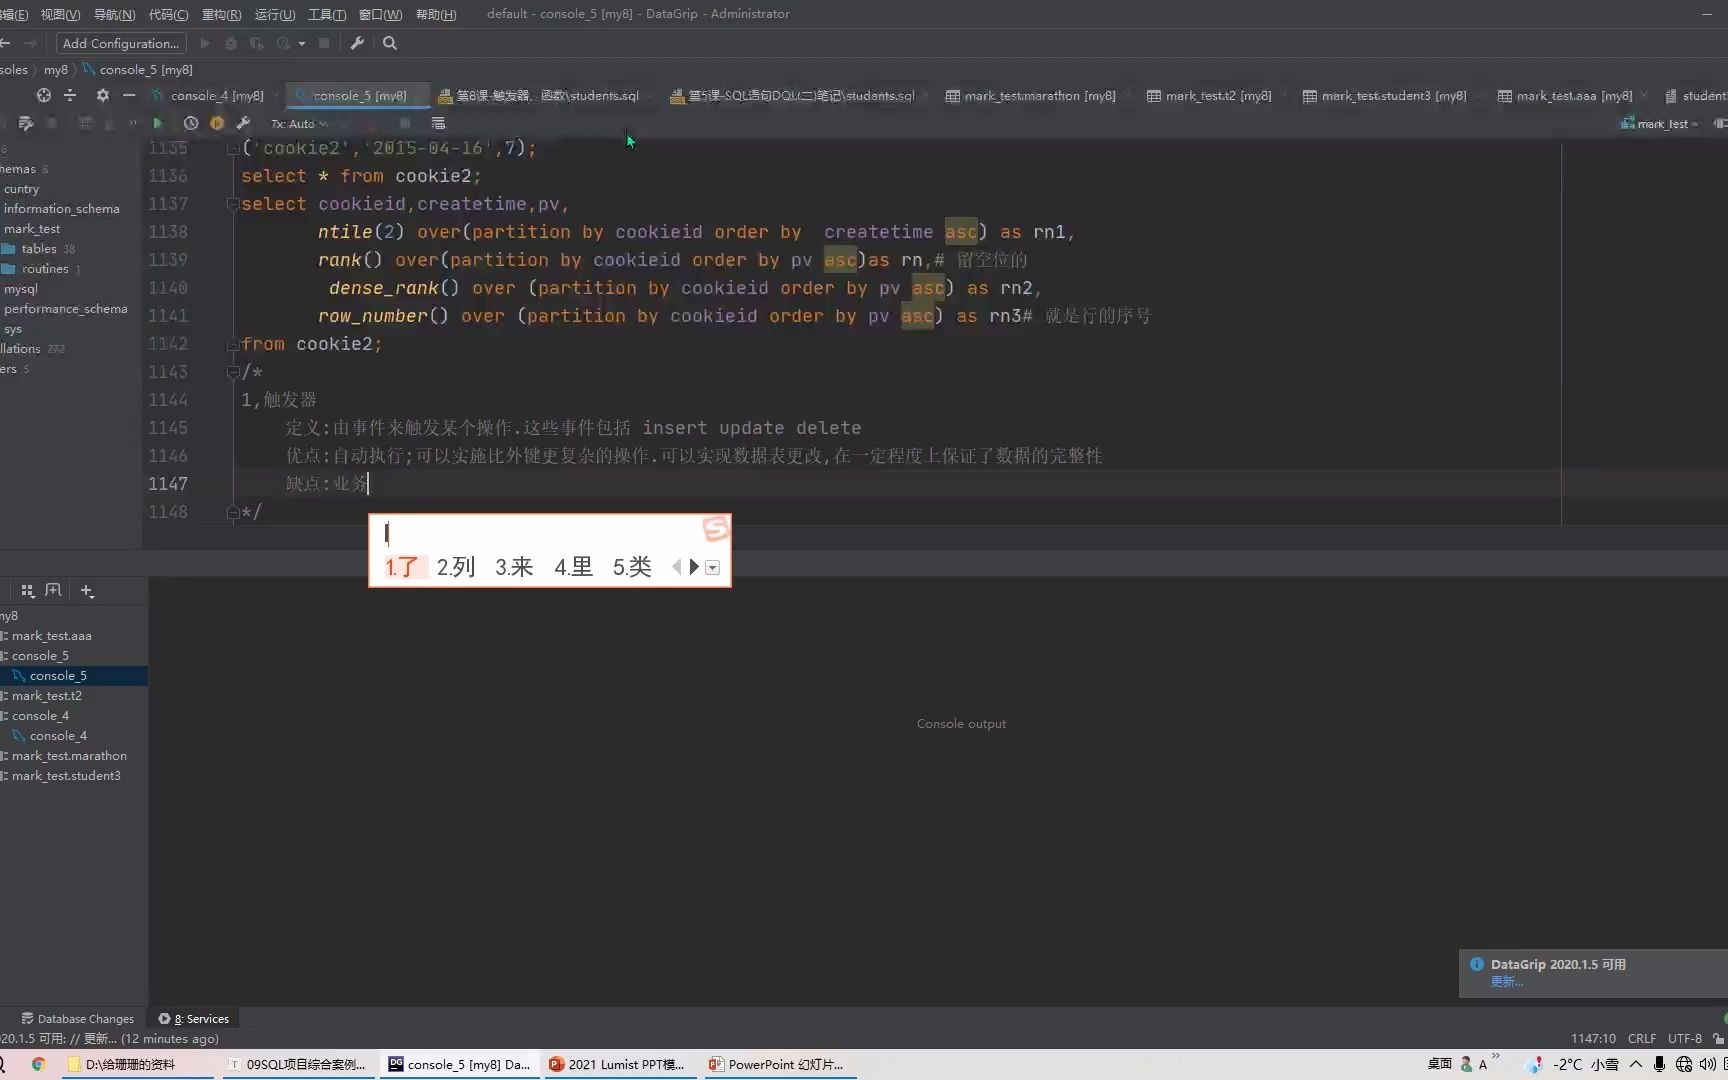The image size is (1728, 1080).
Task: Click the volume speaker tray icon
Action: 1708,1064
